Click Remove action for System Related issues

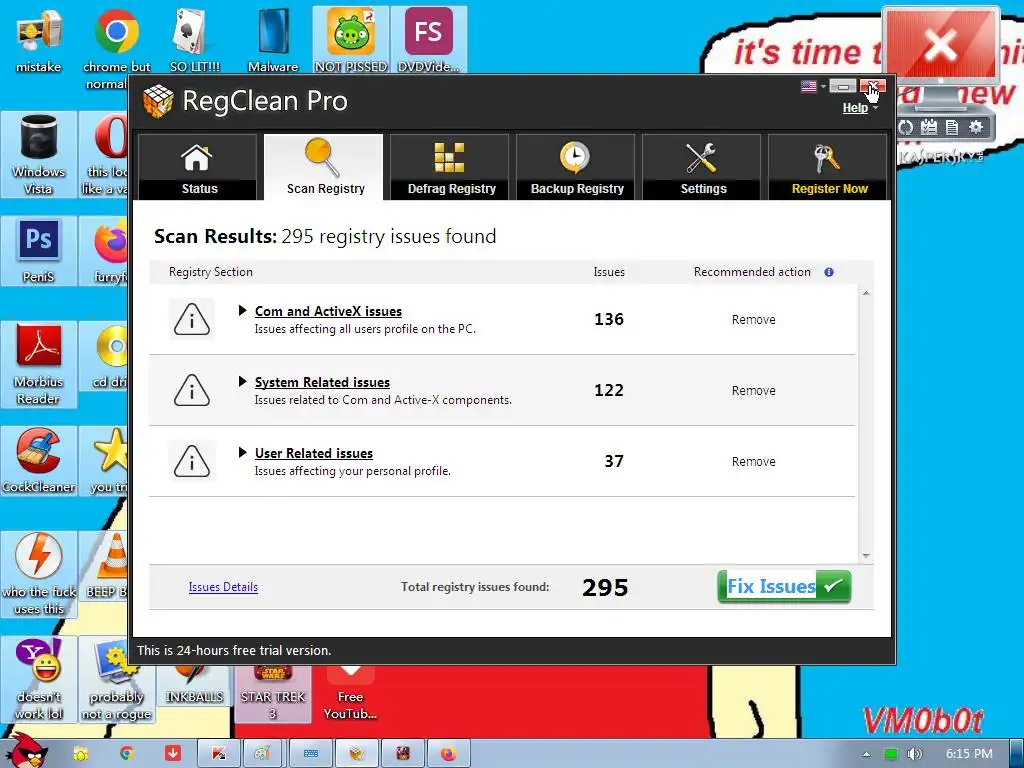click(754, 391)
